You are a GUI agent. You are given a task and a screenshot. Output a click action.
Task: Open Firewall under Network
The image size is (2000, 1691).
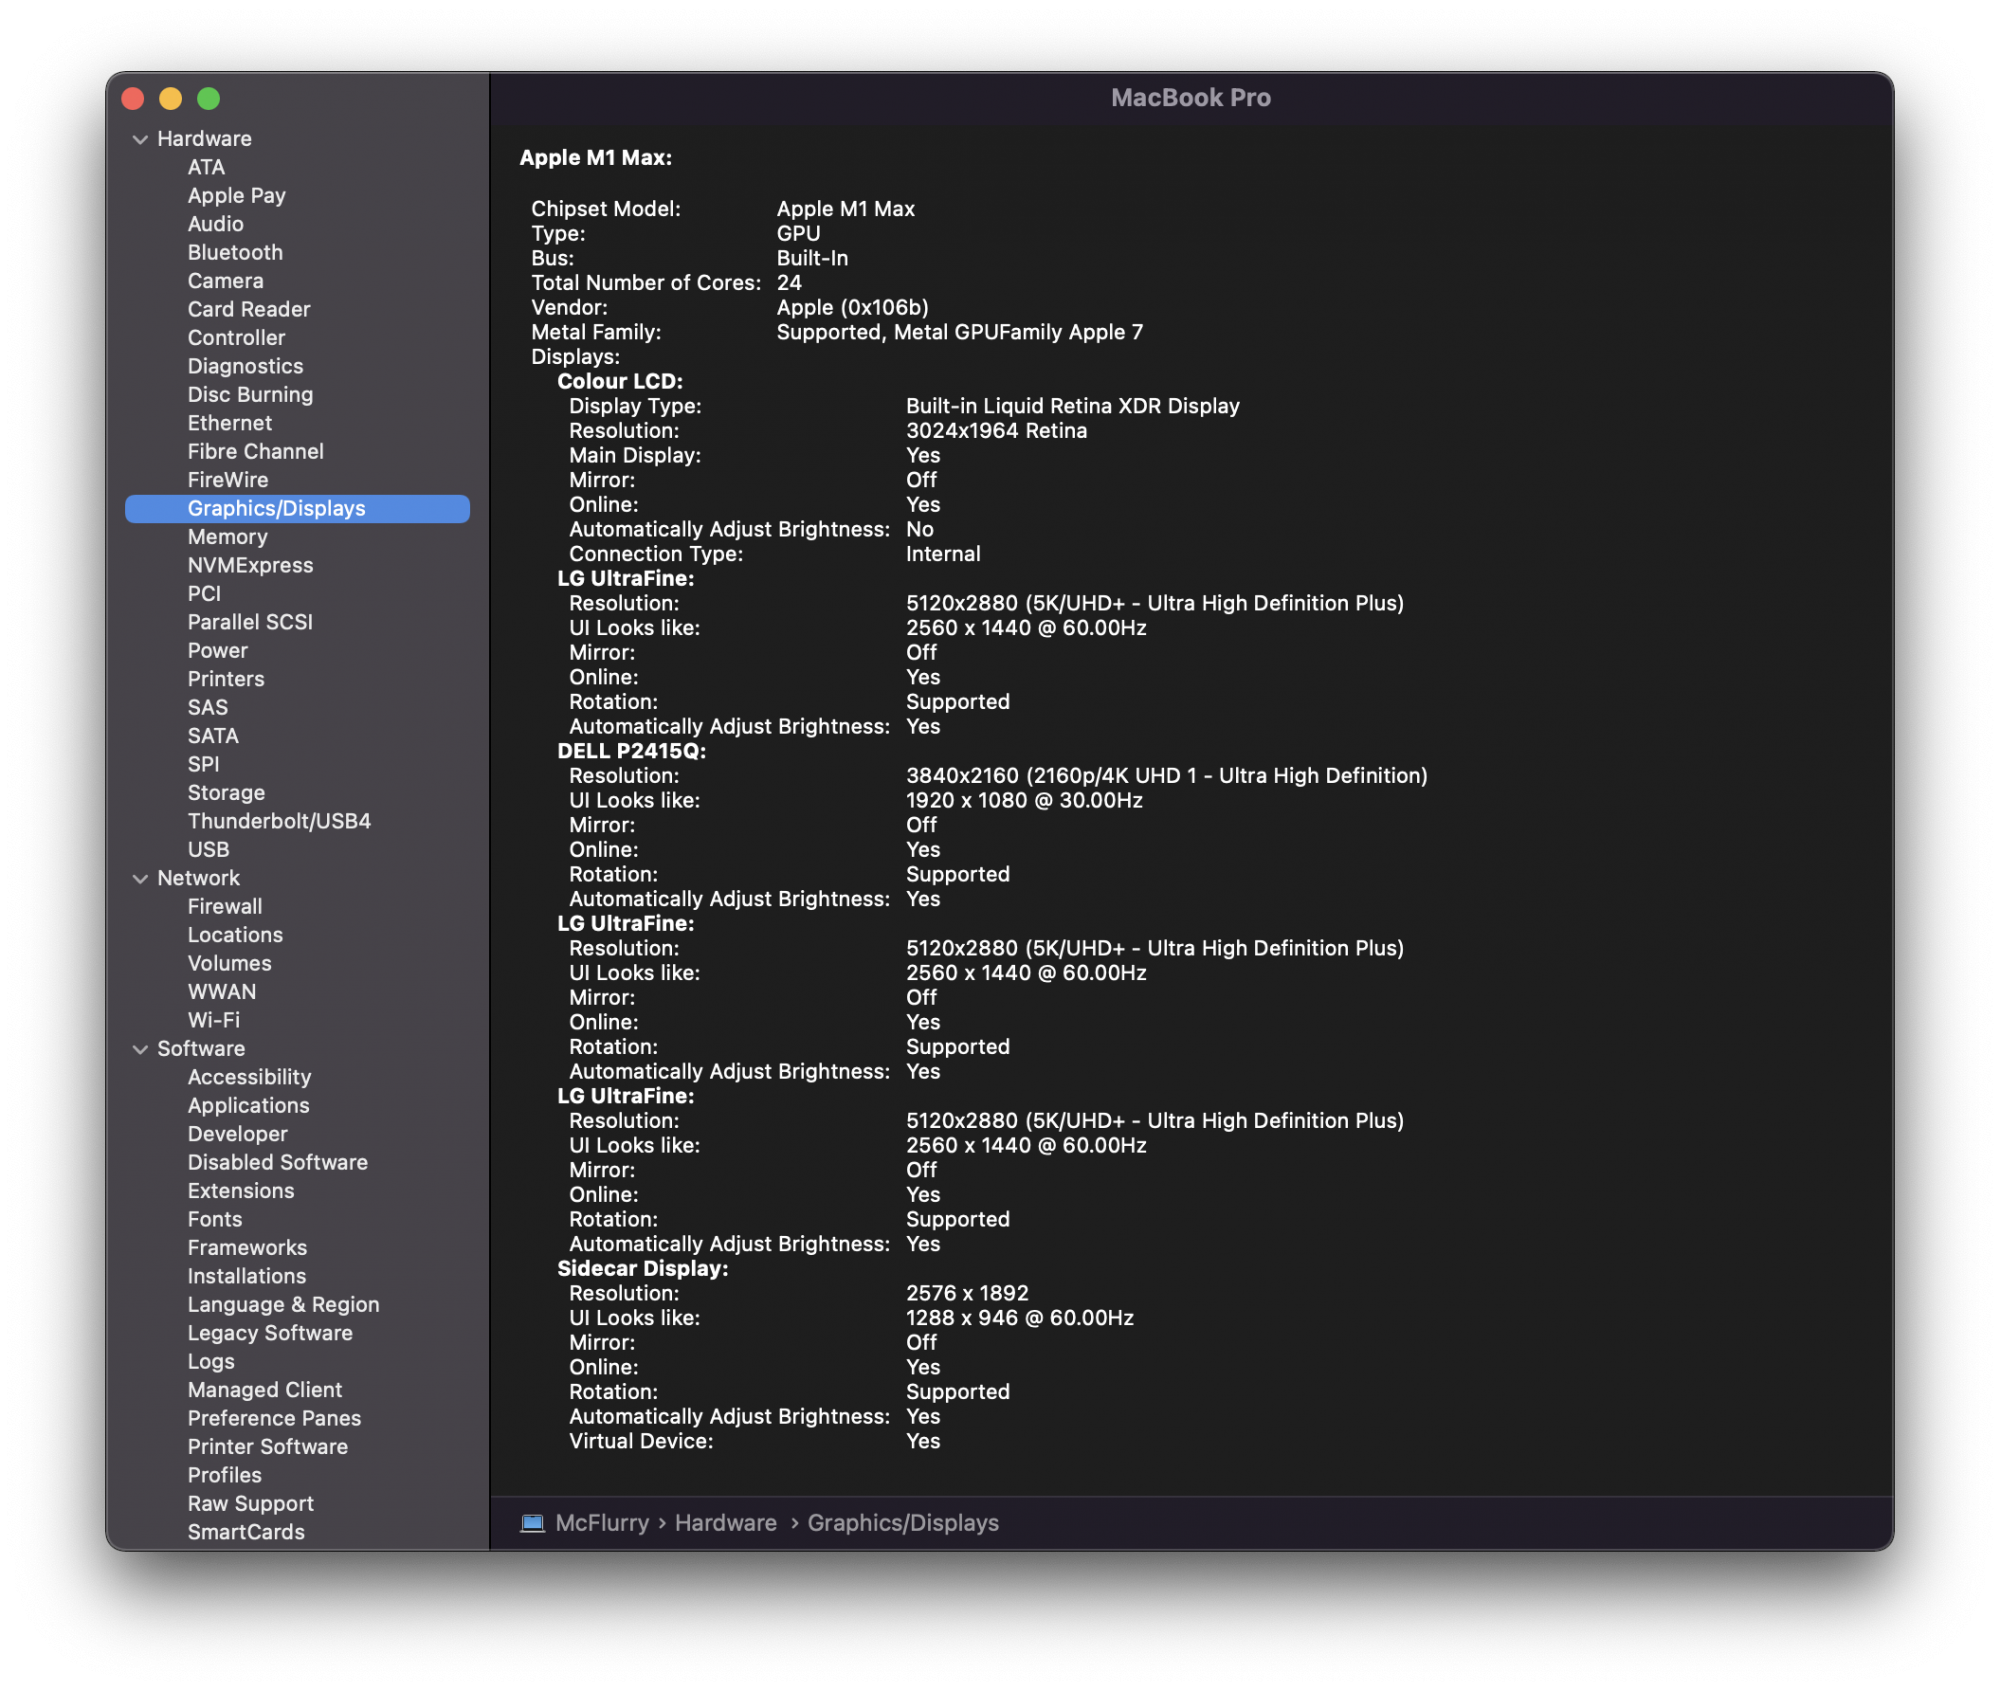pos(225,906)
